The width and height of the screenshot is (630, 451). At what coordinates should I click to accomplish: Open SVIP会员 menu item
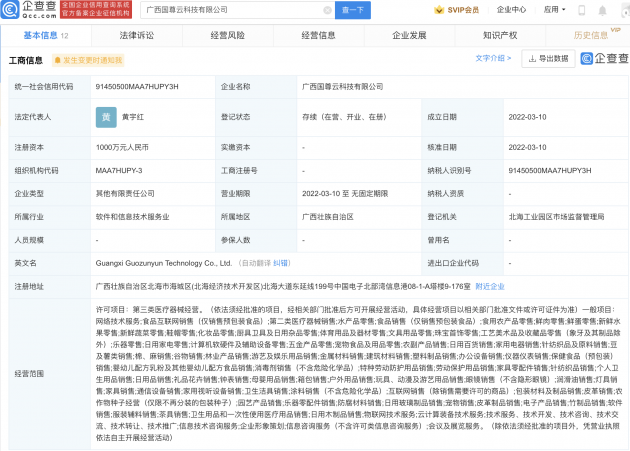click(x=457, y=10)
